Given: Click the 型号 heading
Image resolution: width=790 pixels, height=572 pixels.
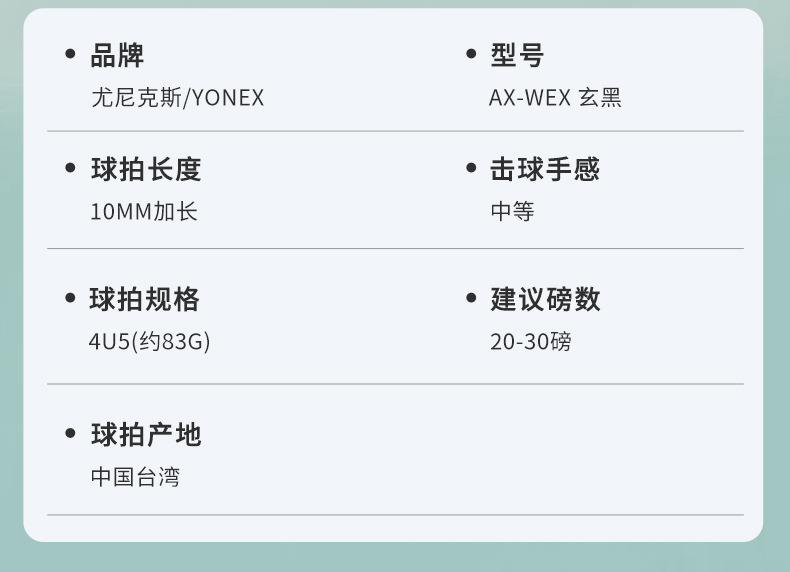Looking at the screenshot, I should (517, 55).
